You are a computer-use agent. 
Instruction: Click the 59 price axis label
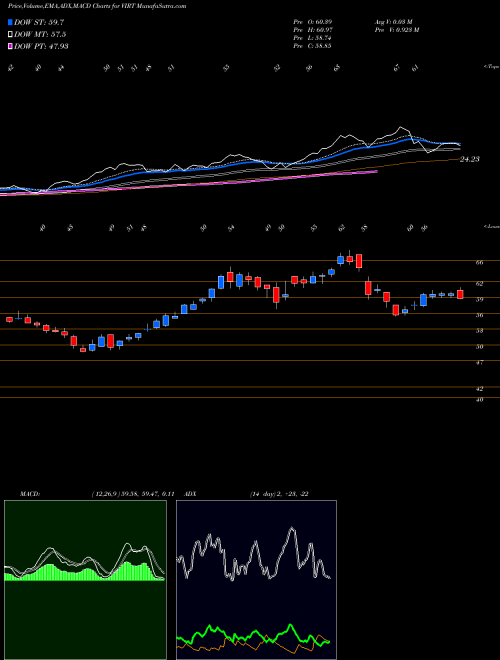(x=480, y=299)
